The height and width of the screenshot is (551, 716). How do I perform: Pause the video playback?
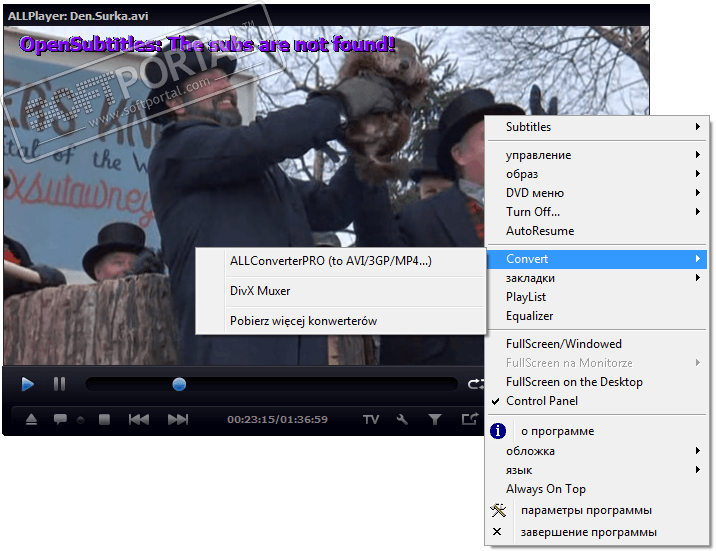pos(59,384)
